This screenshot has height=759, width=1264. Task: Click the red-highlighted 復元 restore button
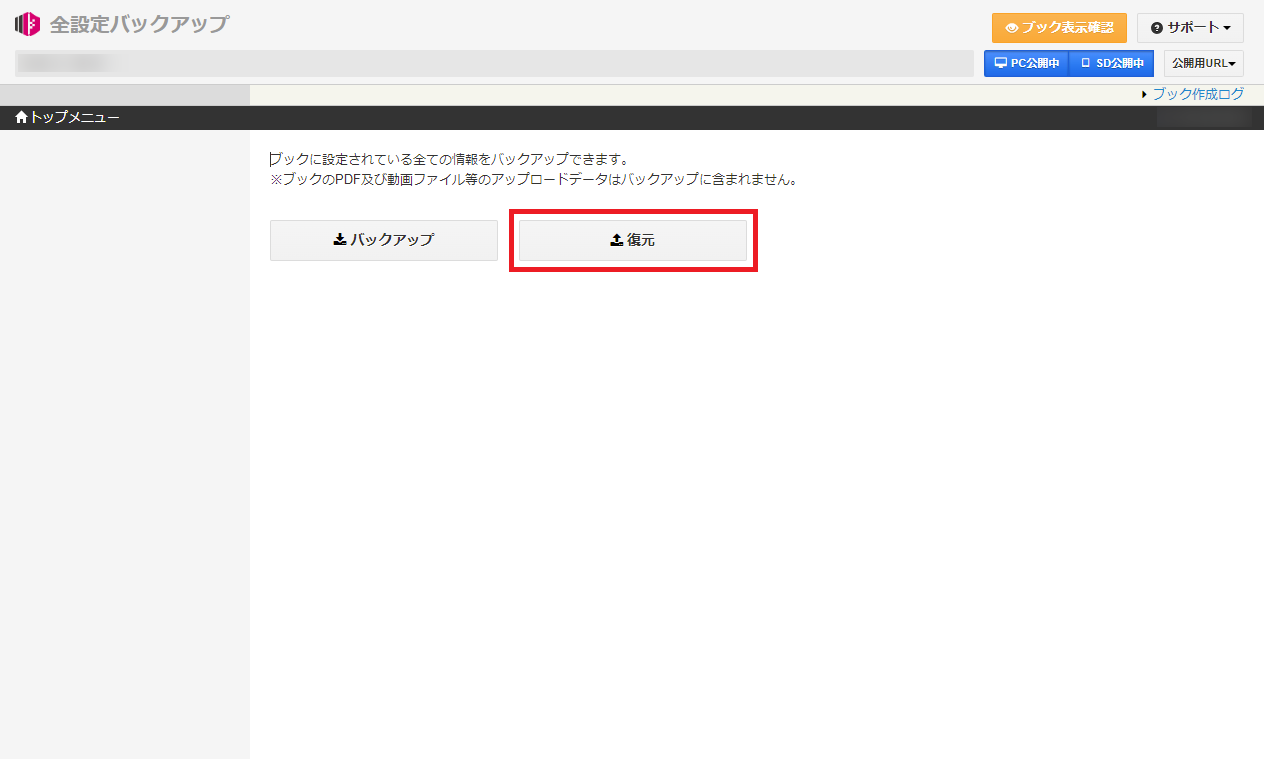(633, 239)
